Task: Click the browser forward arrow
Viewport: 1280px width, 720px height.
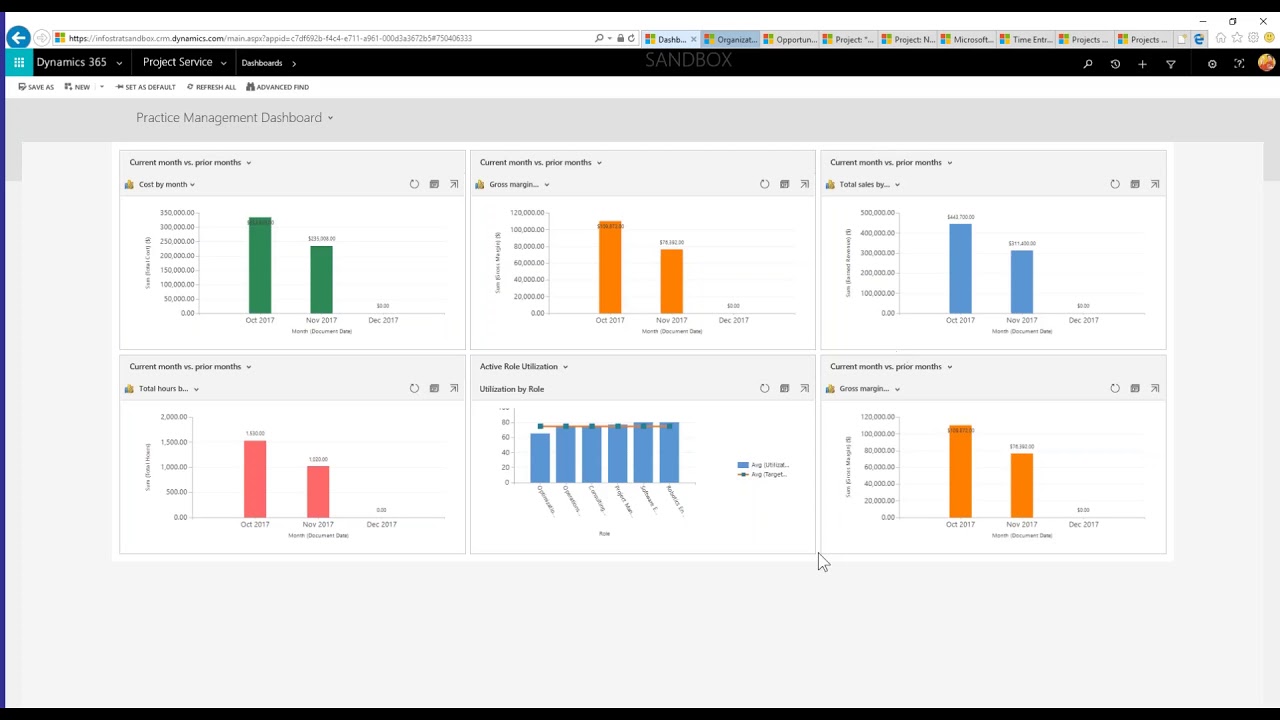Action: tap(41, 38)
